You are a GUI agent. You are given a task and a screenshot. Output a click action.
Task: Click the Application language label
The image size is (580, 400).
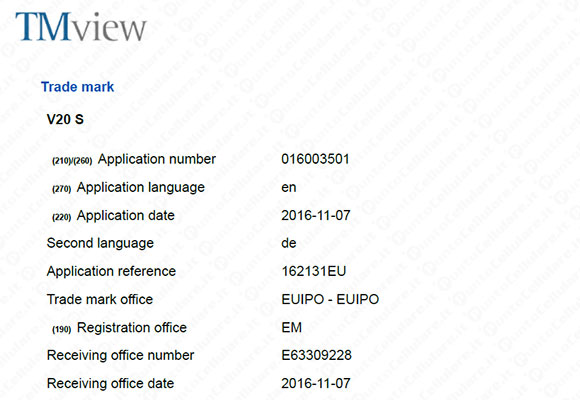(x=141, y=187)
